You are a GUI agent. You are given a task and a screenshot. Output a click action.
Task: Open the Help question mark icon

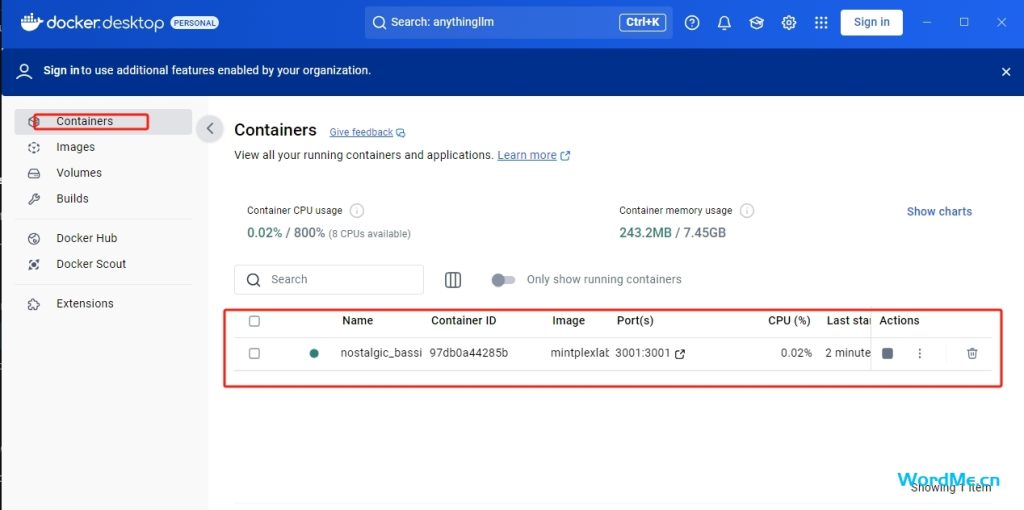point(692,23)
